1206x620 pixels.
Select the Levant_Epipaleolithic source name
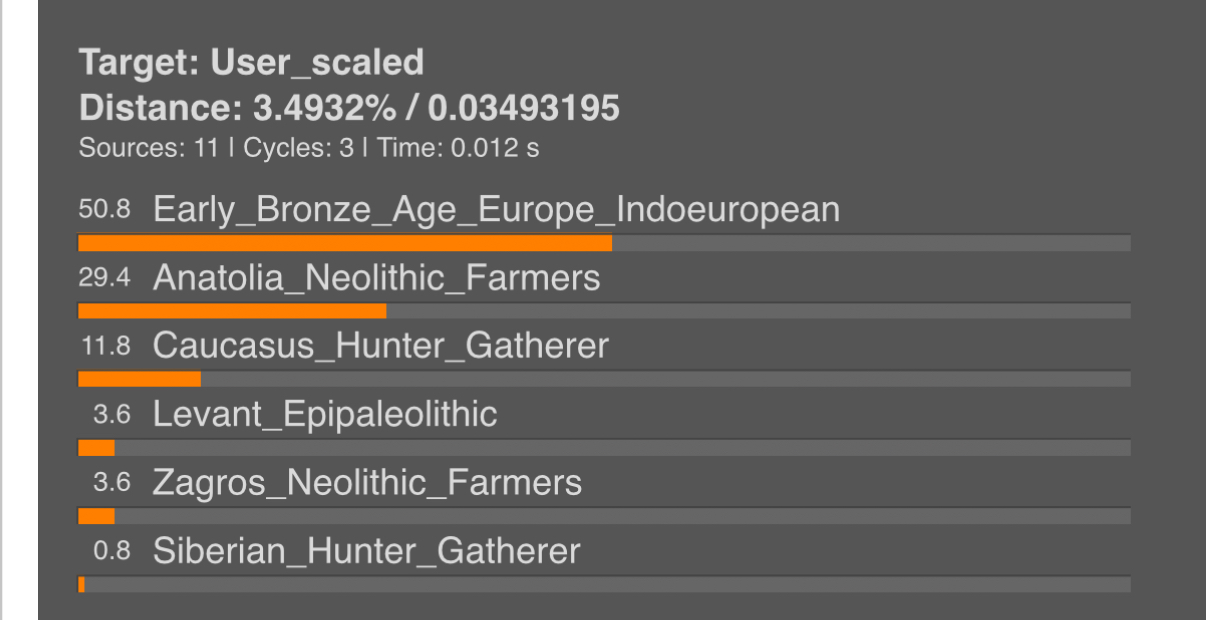pyautogui.click(x=324, y=414)
